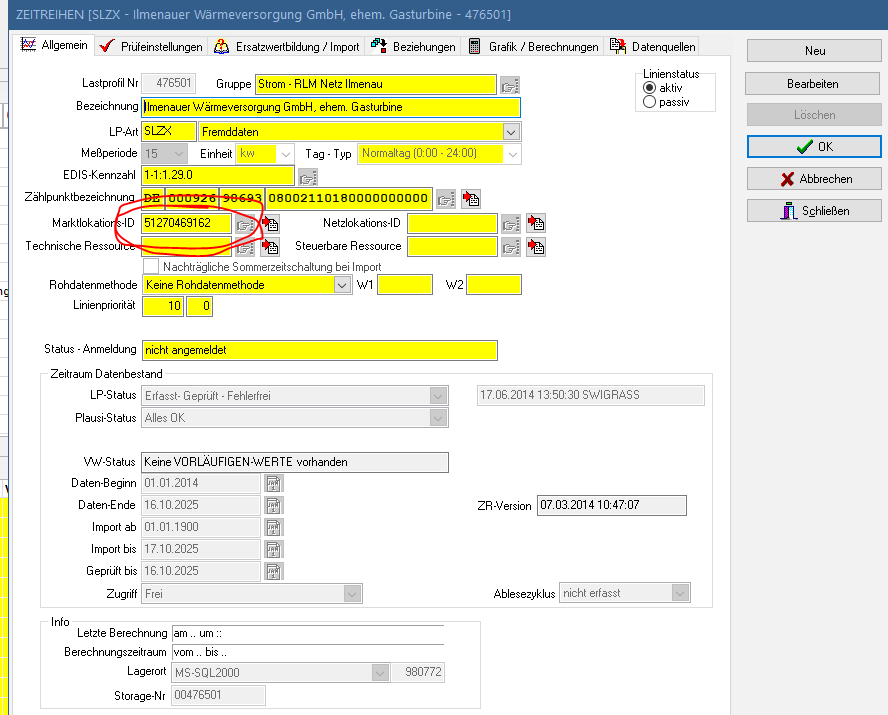The height and width of the screenshot is (715, 888).
Task: Click red document icon next to Zählpunktbezeichnung
Action: 471,198
